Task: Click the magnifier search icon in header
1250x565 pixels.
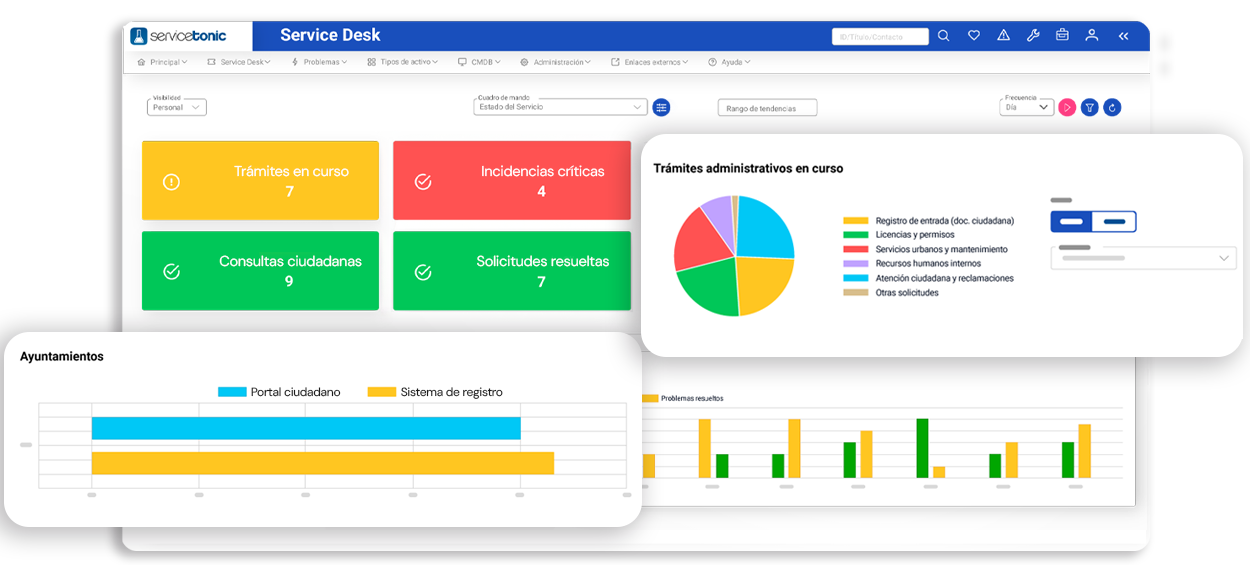Action: point(943,36)
